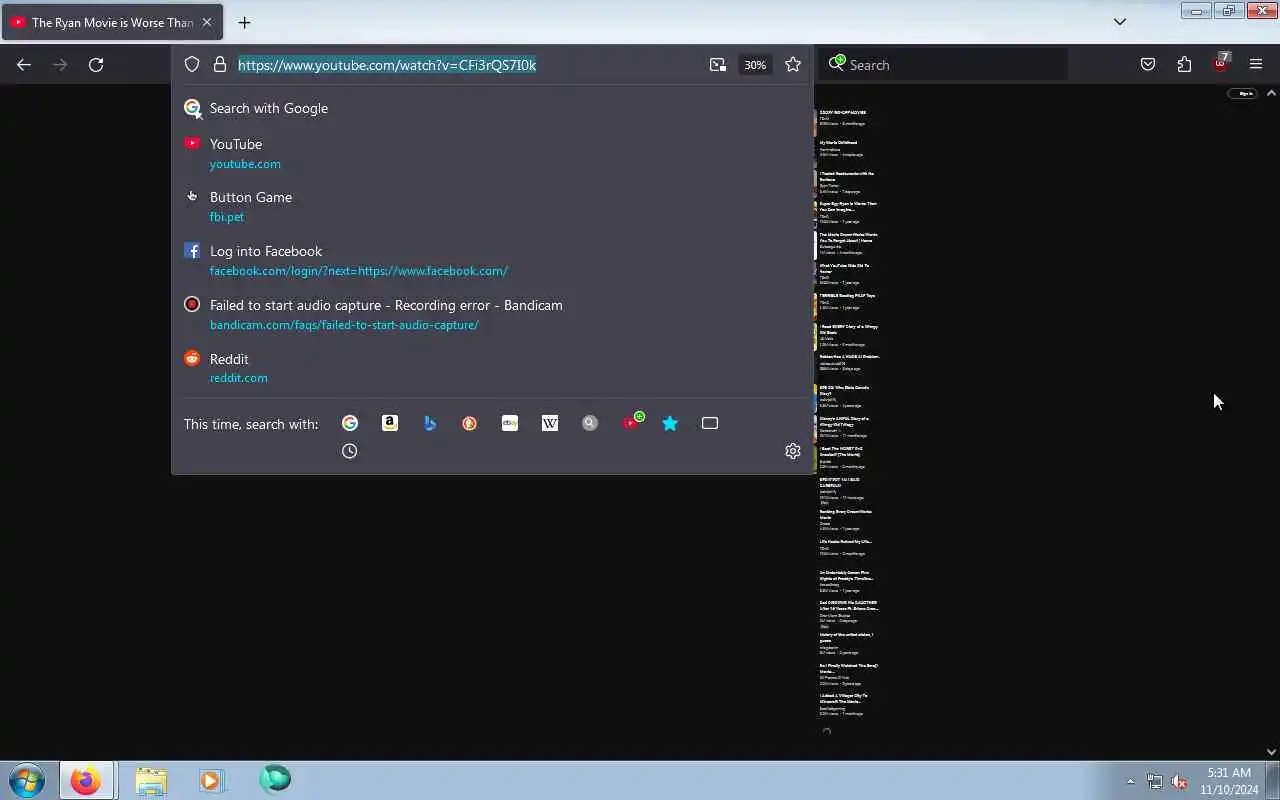Open the media player taskbar icon
Image resolution: width=1280 pixels, height=800 pixels.
click(211, 780)
